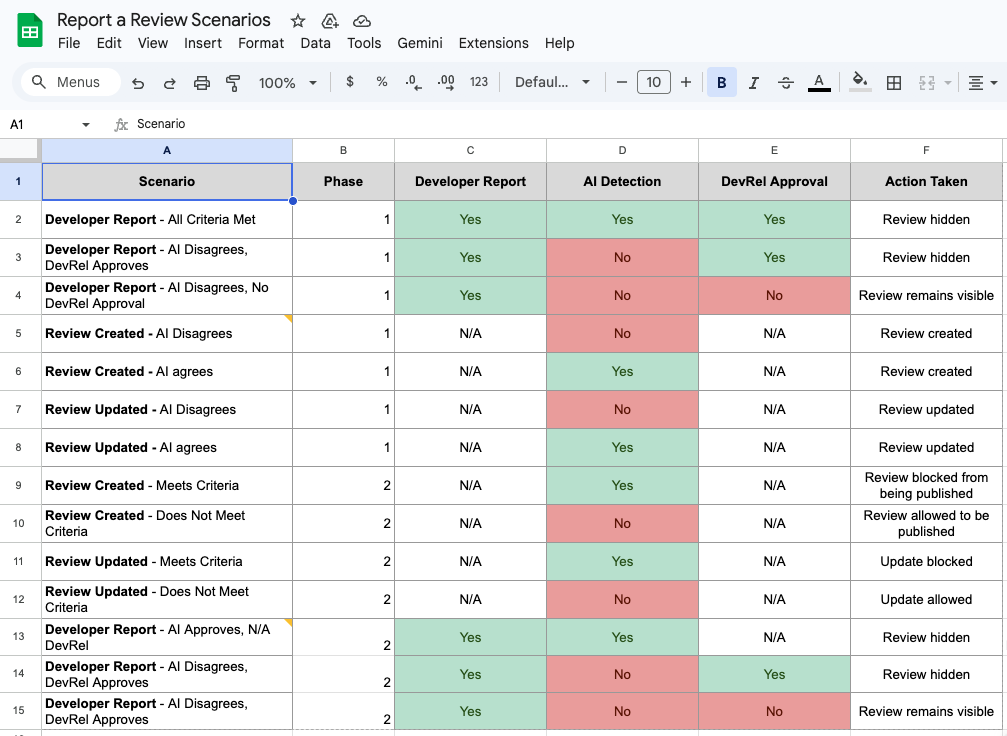Increase decimal places
The height and width of the screenshot is (736, 1007).
pos(446,82)
